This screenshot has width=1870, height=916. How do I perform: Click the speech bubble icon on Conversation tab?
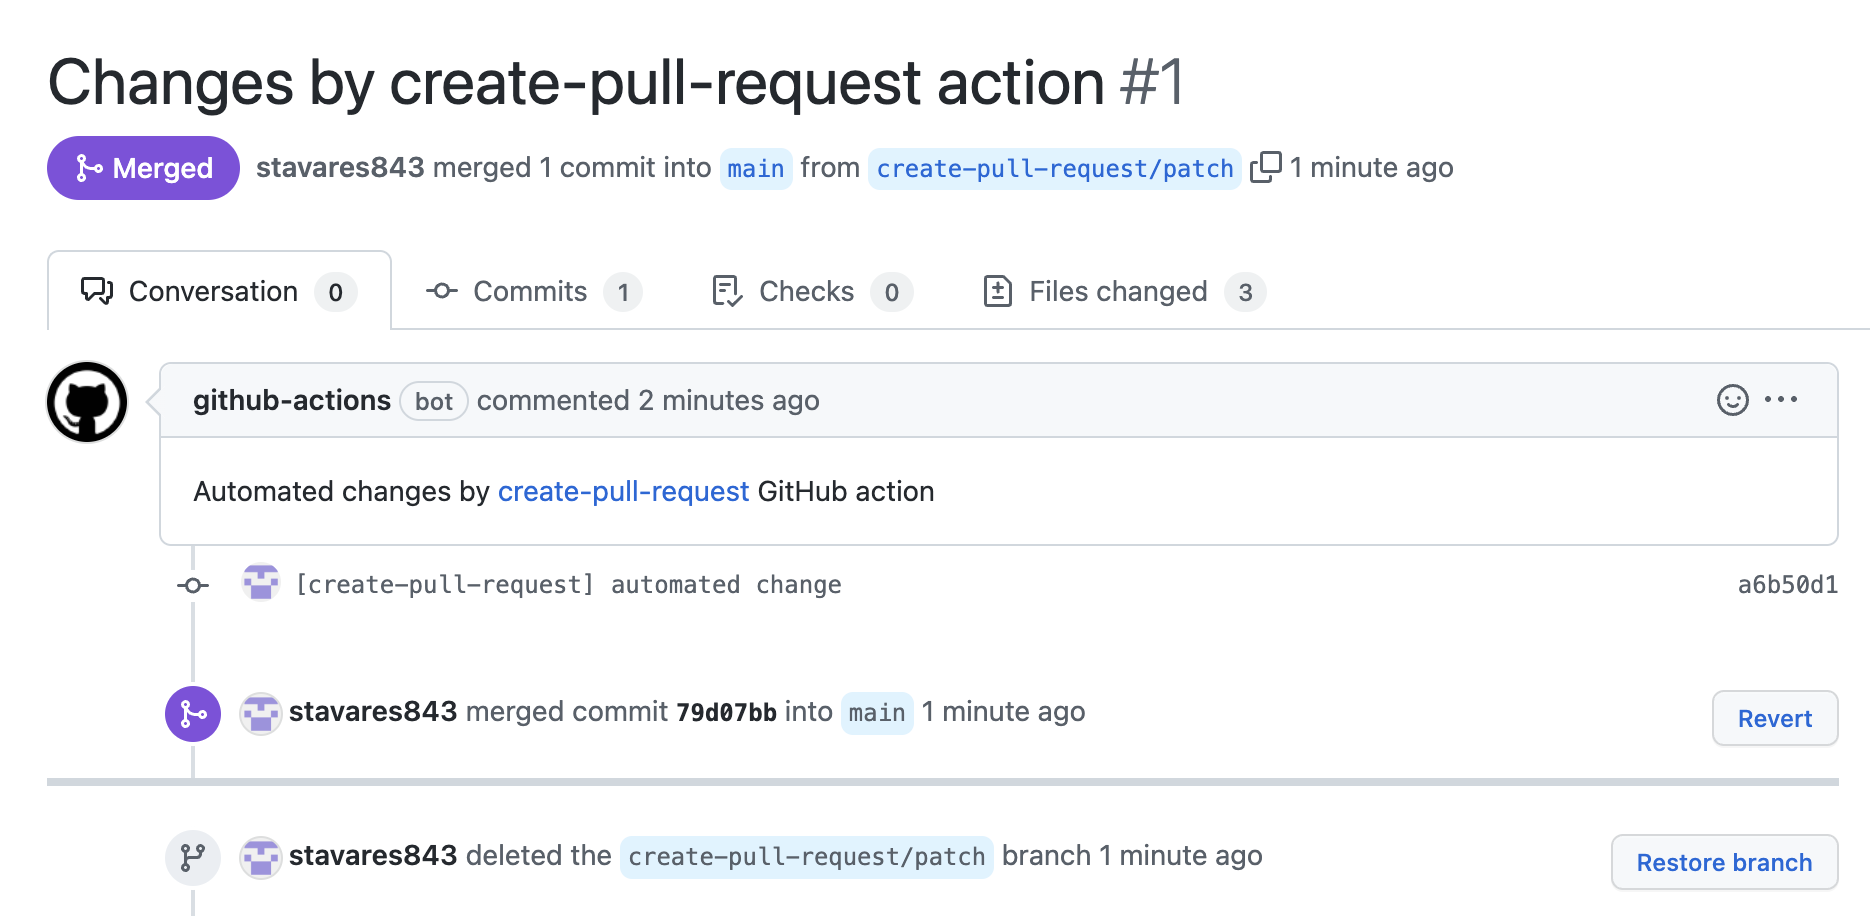point(97,291)
